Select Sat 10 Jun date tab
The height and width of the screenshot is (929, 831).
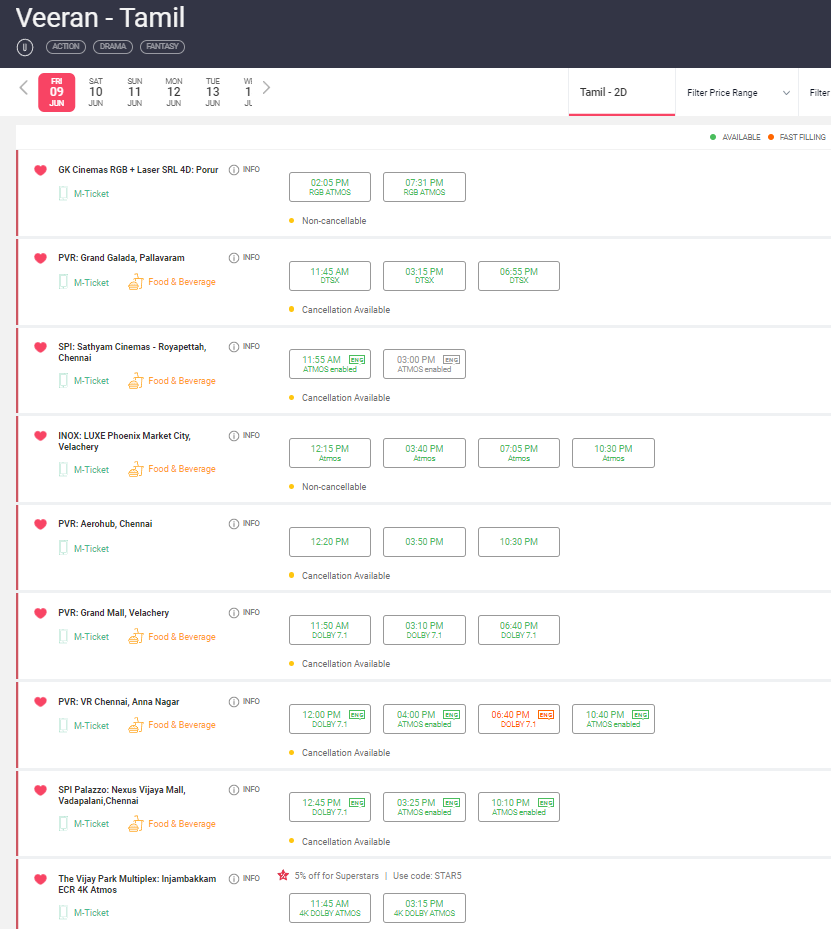point(96,92)
